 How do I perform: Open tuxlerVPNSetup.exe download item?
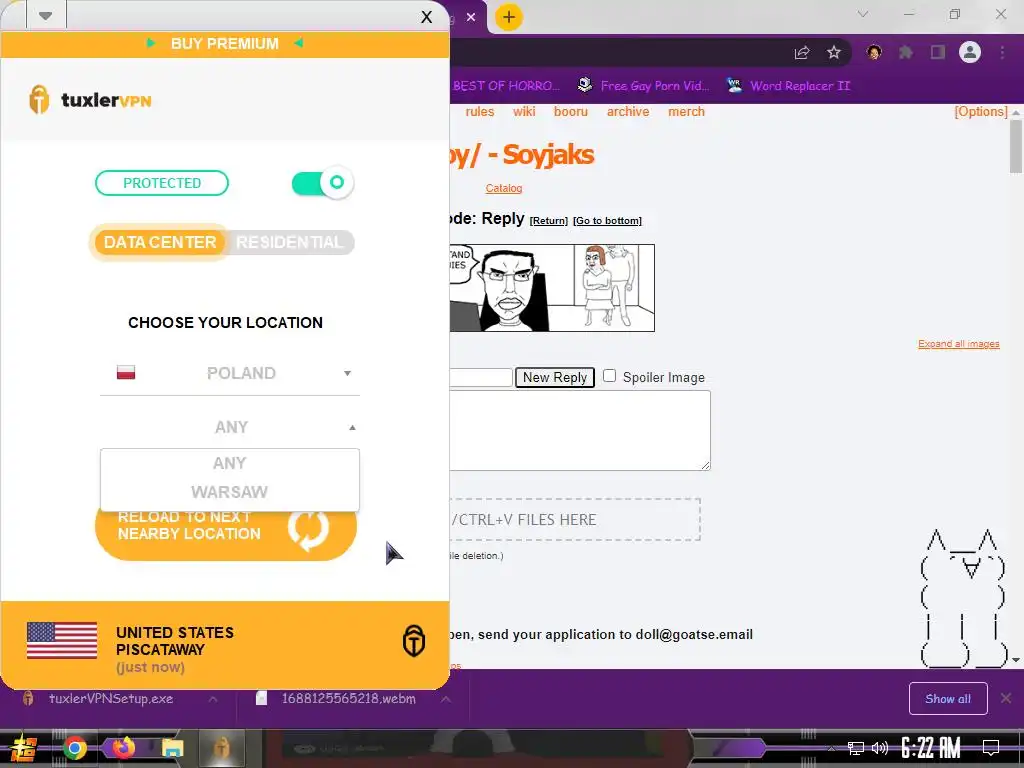click(x=111, y=699)
